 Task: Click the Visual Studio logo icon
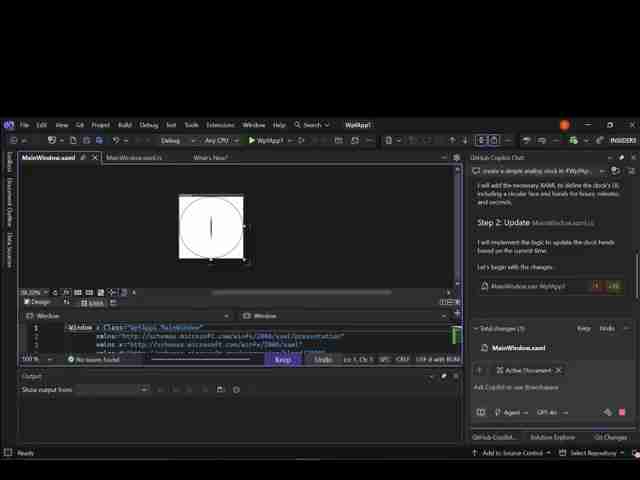click(x=9, y=125)
